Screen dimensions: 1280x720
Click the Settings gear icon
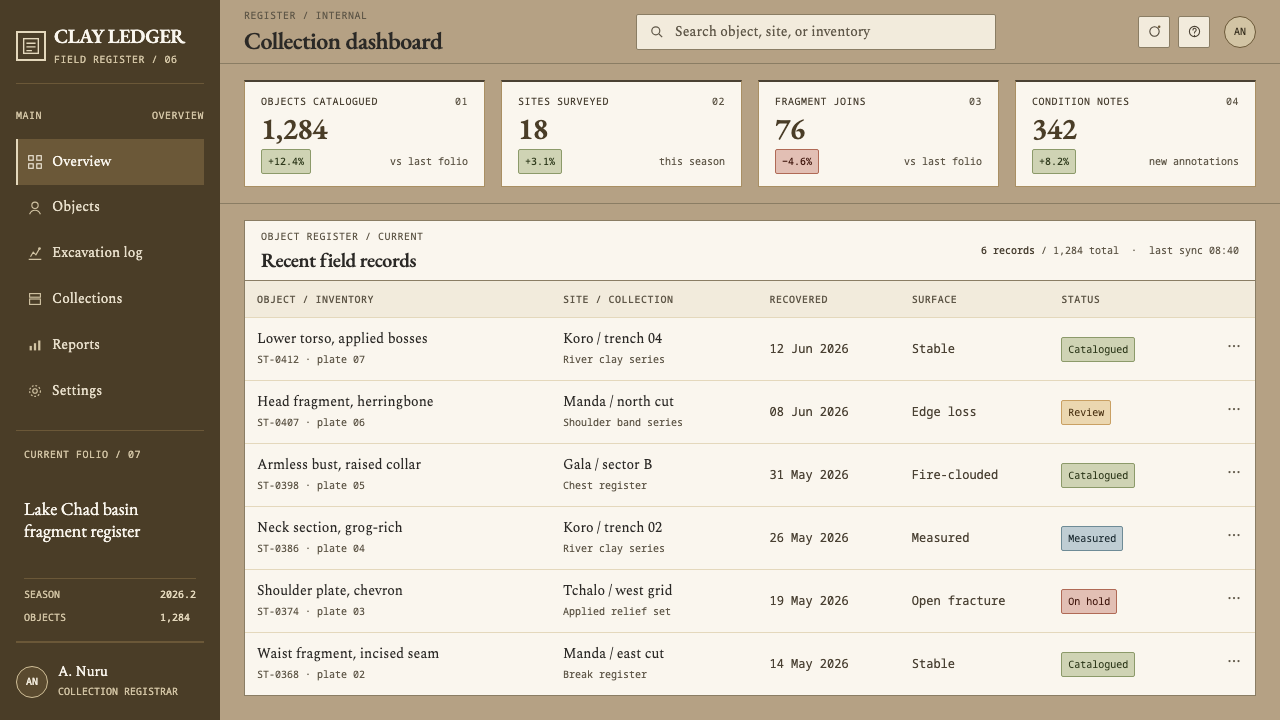click(x=35, y=391)
